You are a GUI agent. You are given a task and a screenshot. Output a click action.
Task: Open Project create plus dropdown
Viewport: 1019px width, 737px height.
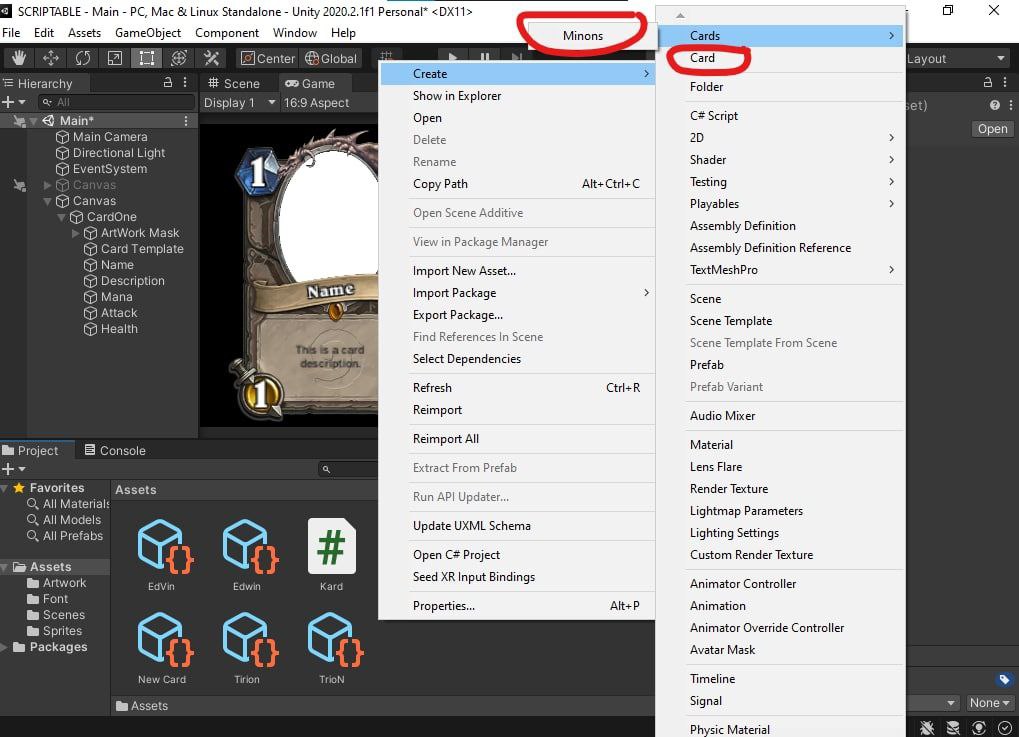pyautogui.click(x=14, y=469)
